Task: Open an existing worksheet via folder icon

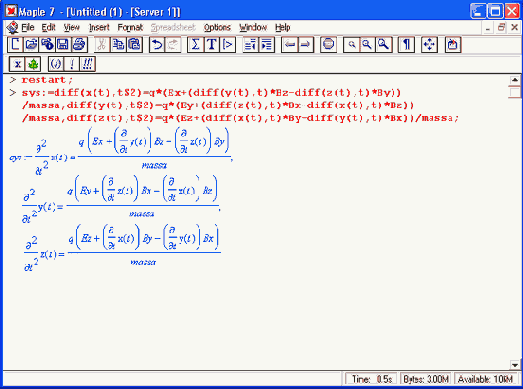Action: [x=31, y=45]
